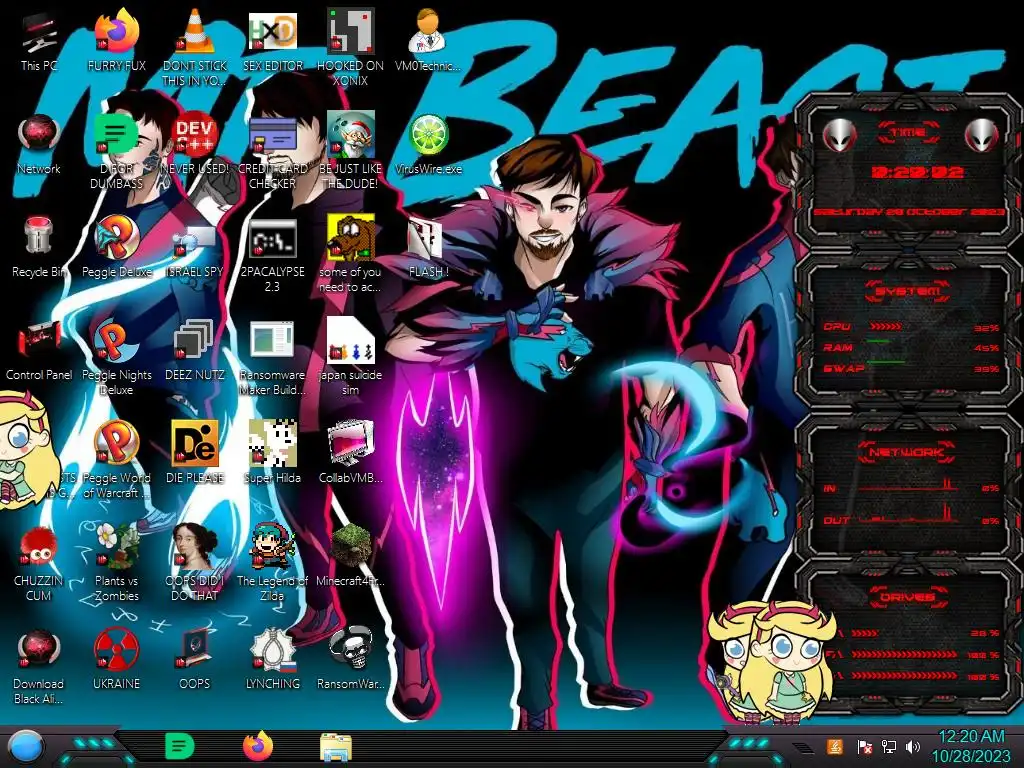Select the CHUZZIN CUM shortcut
1024x768 pixels.
pos(39,563)
